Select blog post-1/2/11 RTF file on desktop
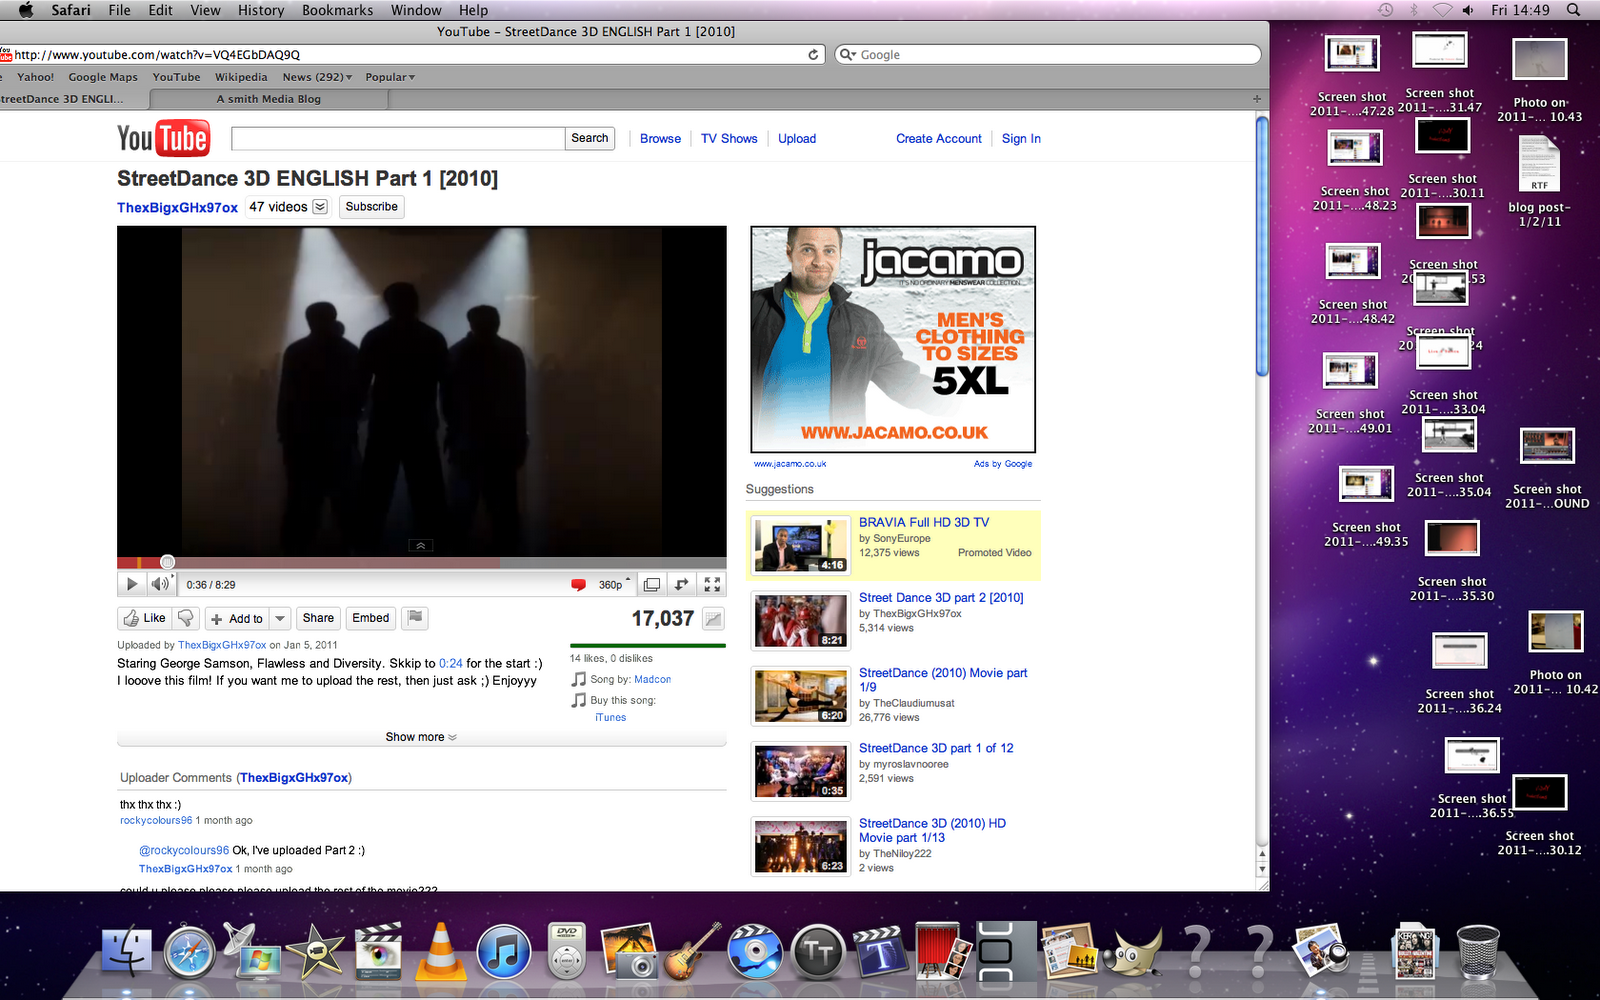The image size is (1600, 1000). click(x=1539, y=180)
